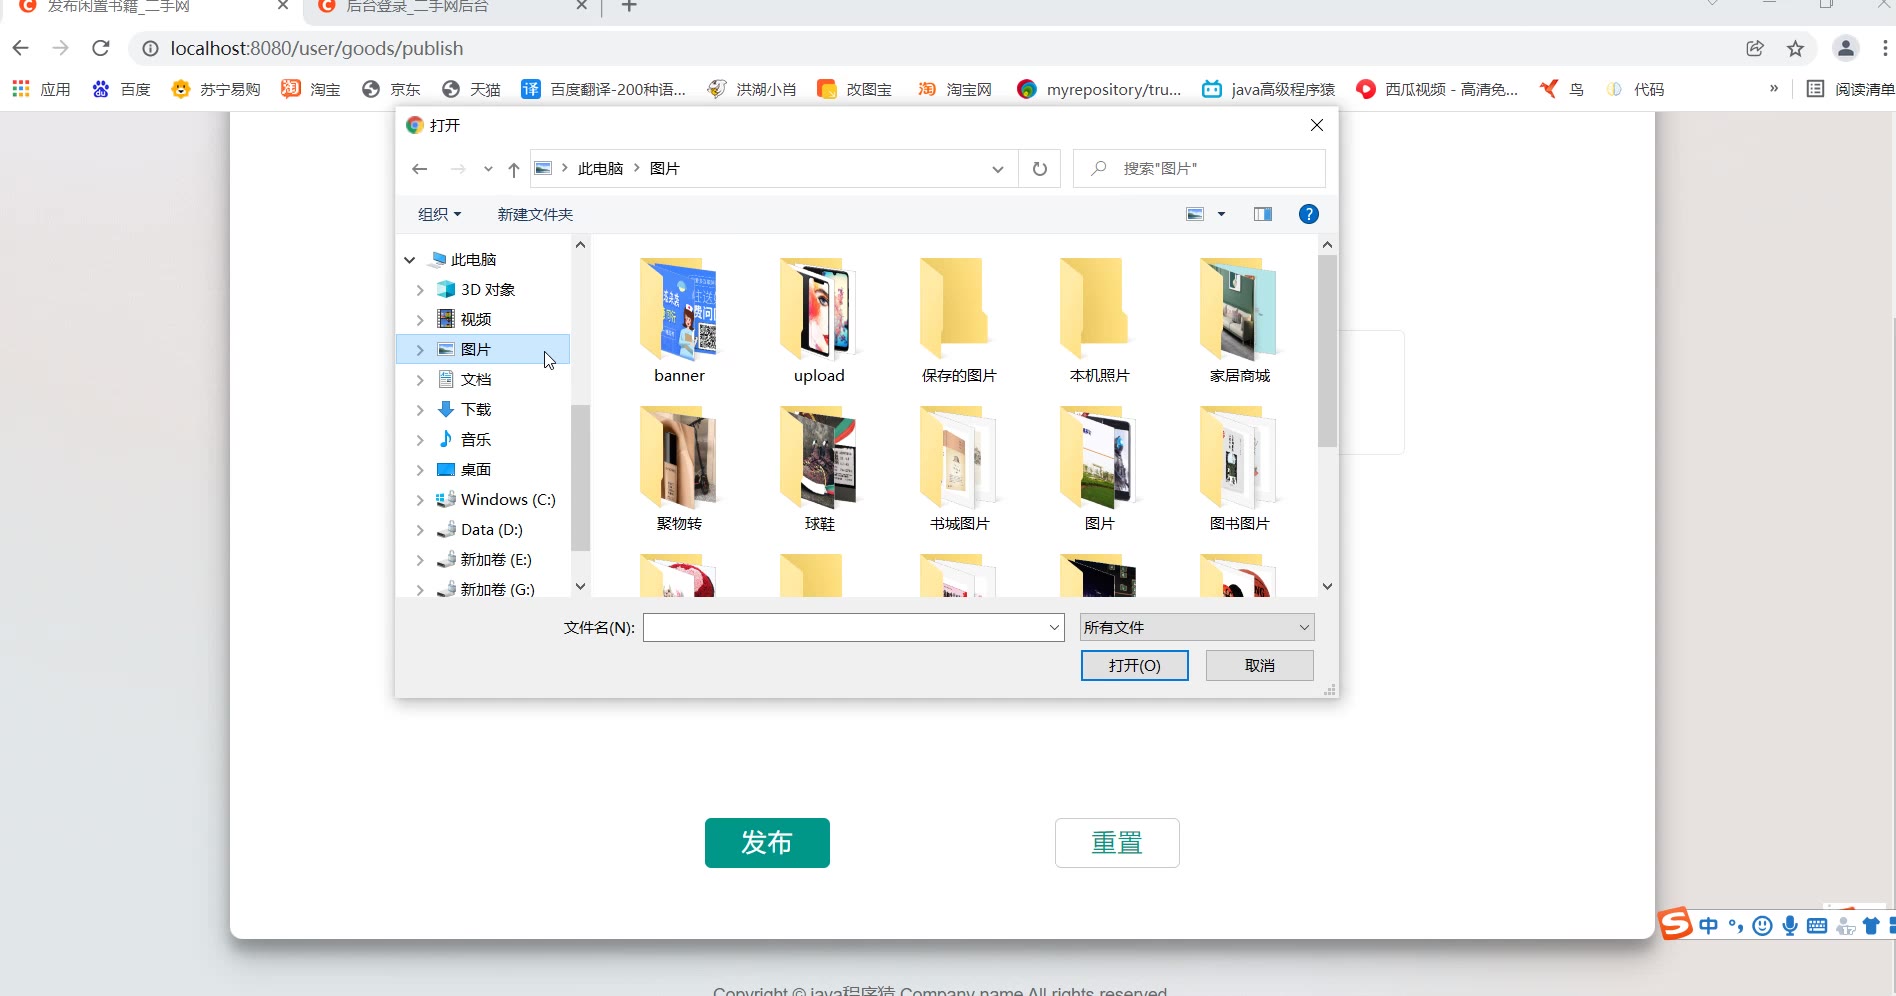This screenshot has height=996, width=1896.
Task: Go back in file dialog history
Action: tap(420, 169)
